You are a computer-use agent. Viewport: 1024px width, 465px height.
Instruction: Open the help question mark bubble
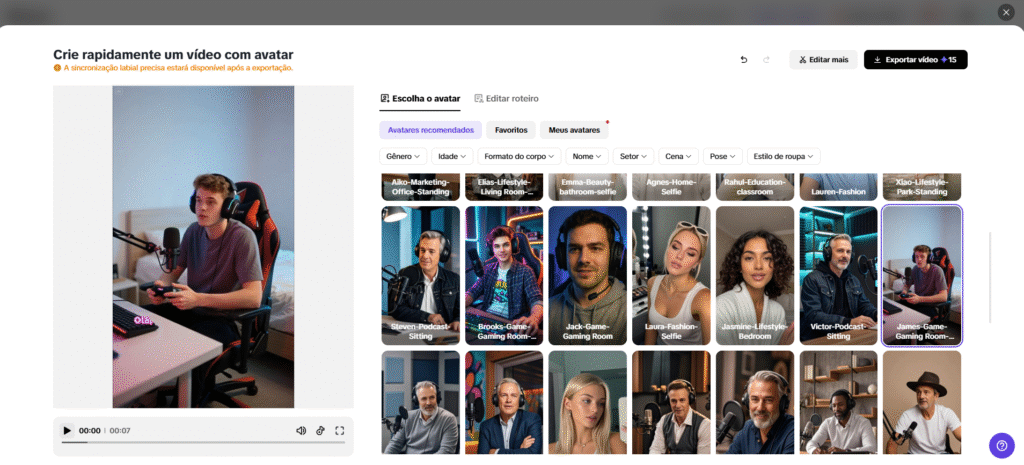pos(1001,445)
